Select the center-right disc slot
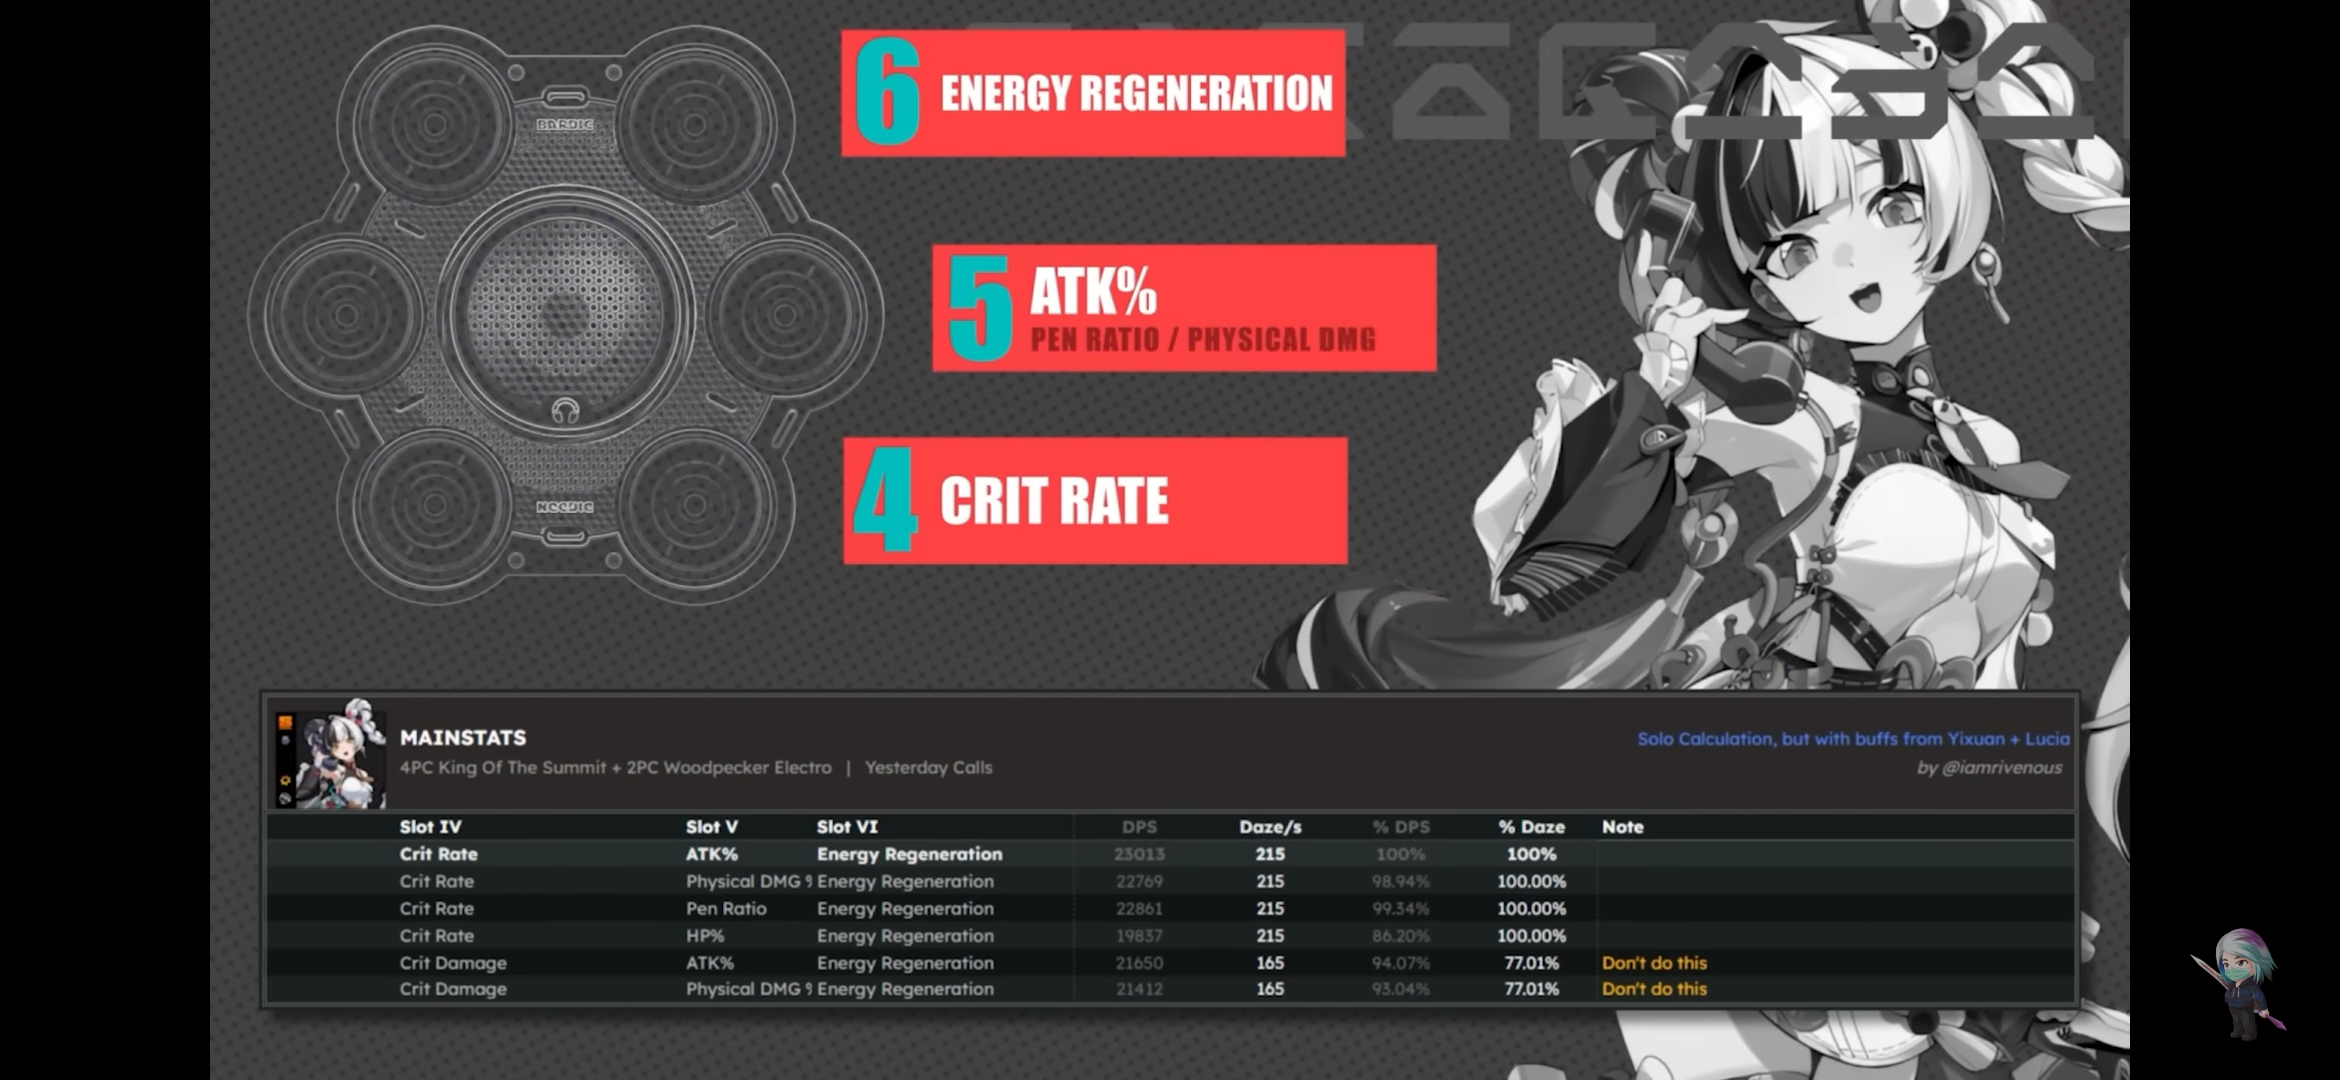This screenshot has height=1080, width=2340. pyautogui.click(x=786, y=313)
